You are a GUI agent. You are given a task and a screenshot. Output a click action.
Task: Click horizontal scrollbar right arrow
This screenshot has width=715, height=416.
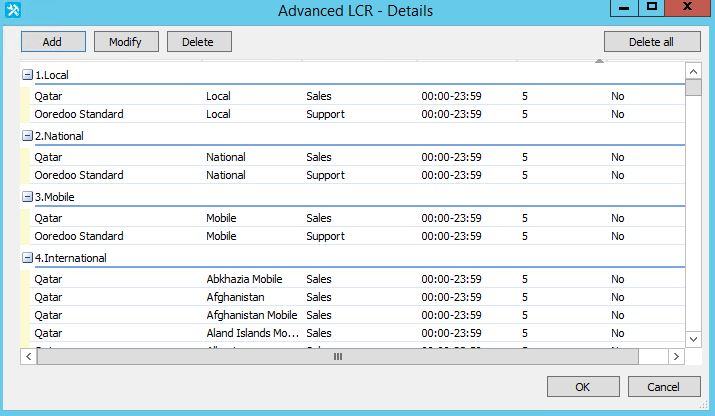tap(676, 356)
